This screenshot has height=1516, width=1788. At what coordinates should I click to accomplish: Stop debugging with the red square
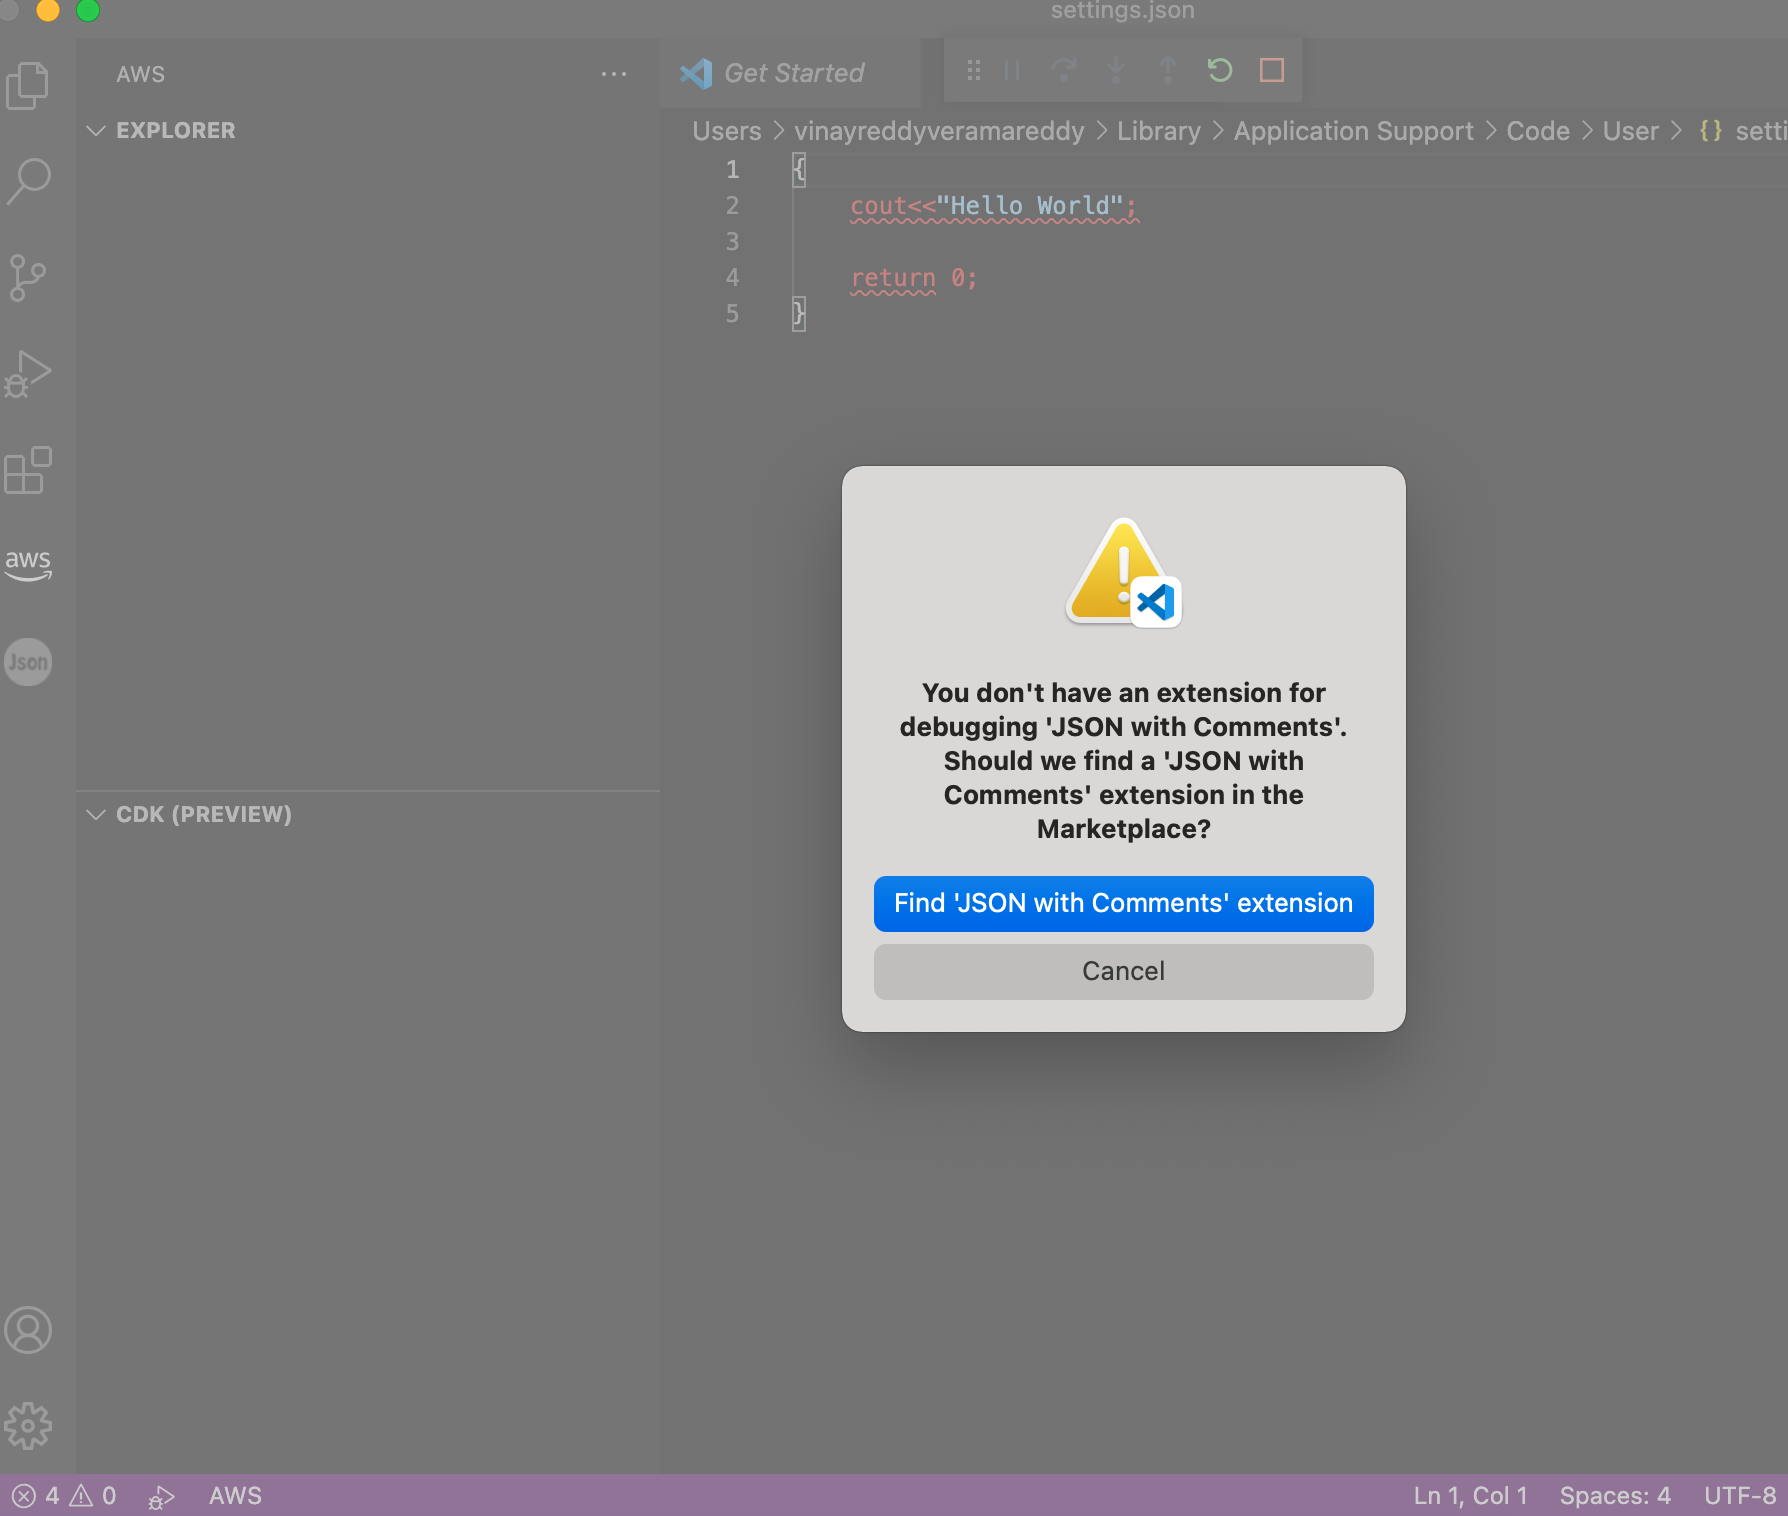[x=1271, y=70]
